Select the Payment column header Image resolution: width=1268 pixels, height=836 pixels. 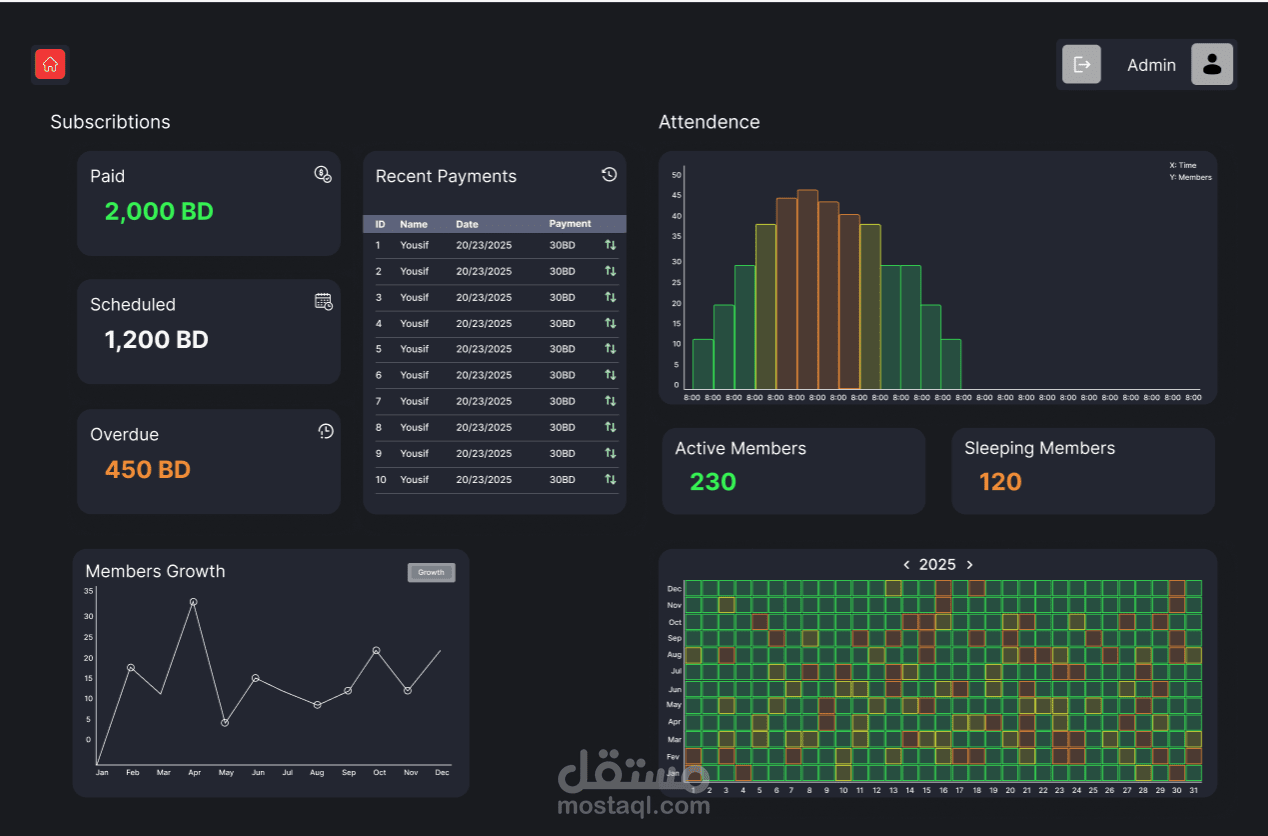pyautogui.click(x=570, y=224)
